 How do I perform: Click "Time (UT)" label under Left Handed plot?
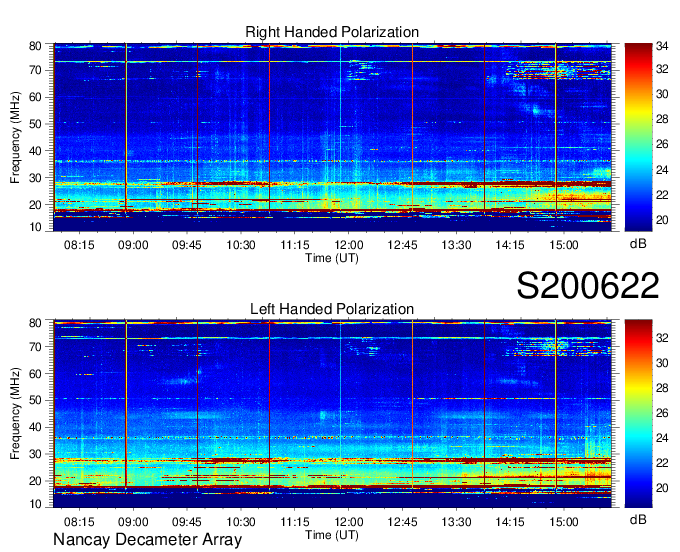click(x=332, y=535)
